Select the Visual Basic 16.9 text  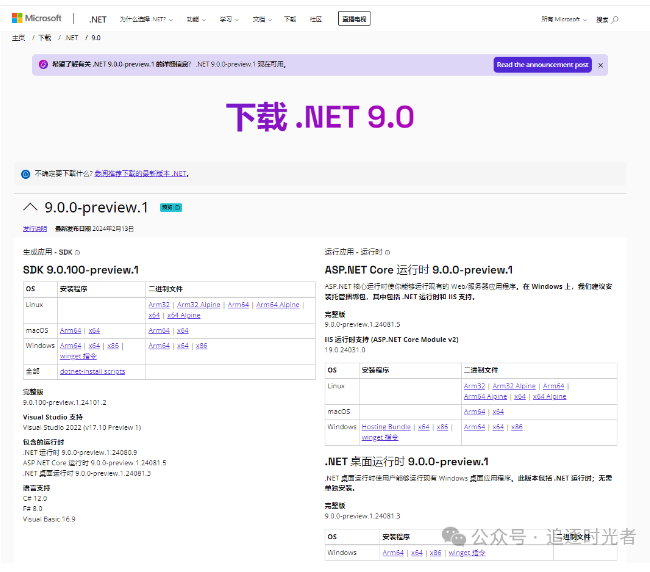tap(49, 519)
